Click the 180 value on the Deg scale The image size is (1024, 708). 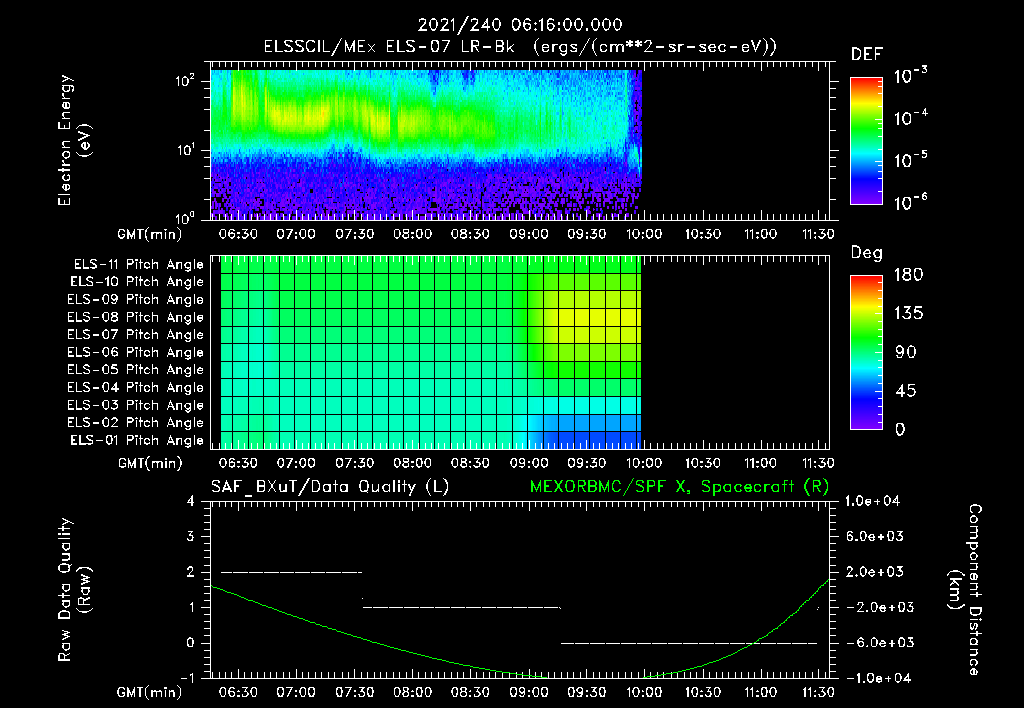tap(908, 275)
